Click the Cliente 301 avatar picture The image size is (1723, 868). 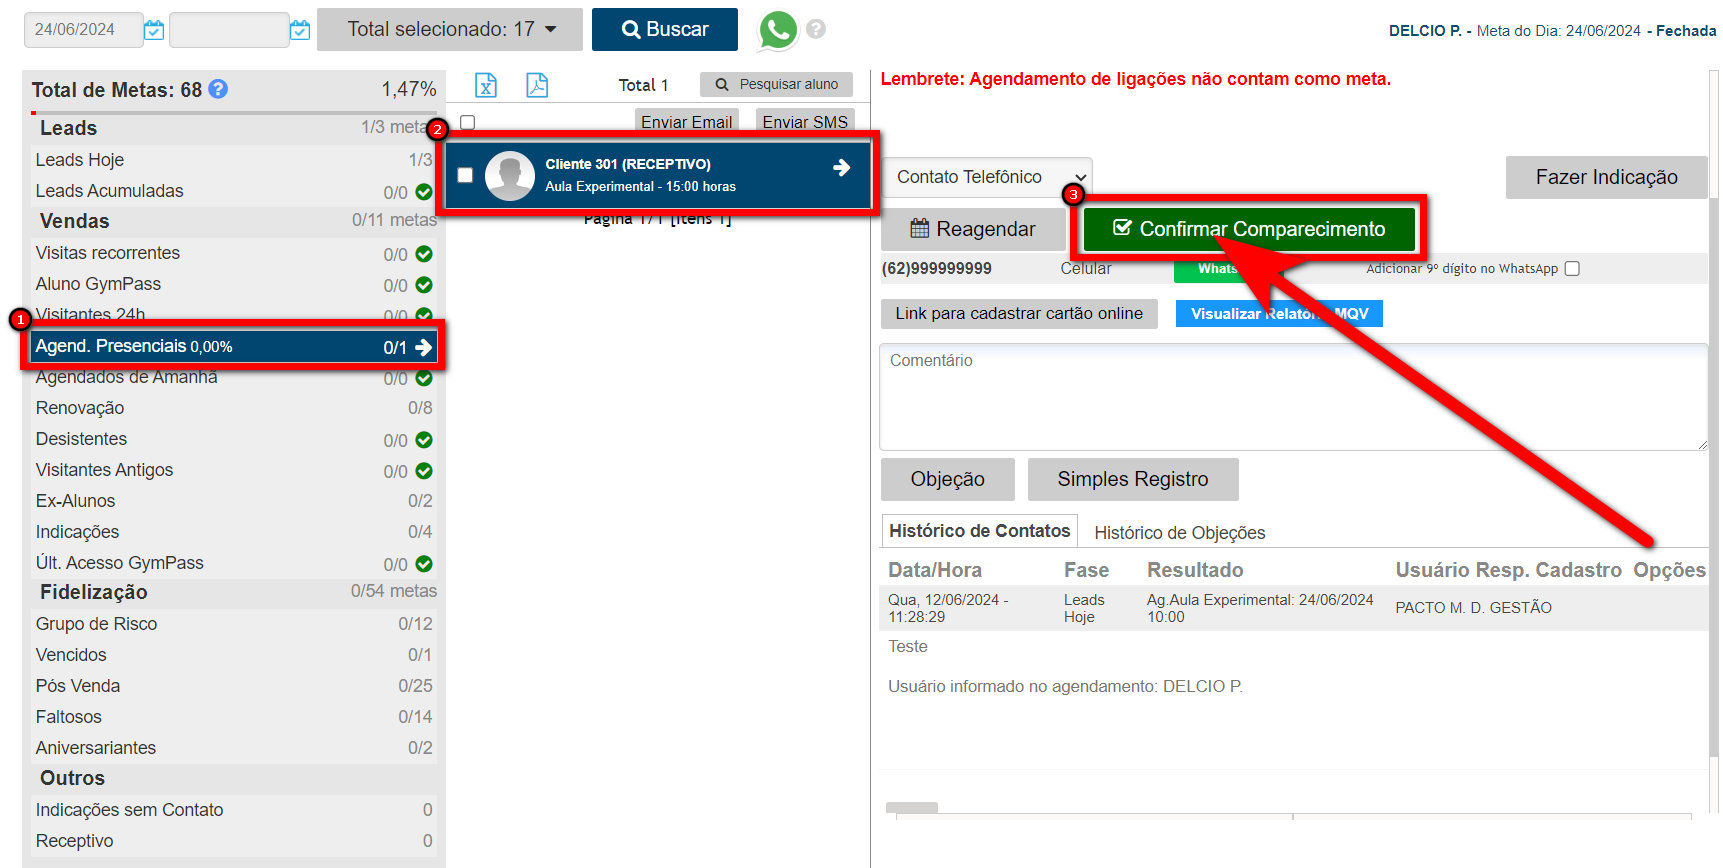pyautogui.click(x=510, y=175)
